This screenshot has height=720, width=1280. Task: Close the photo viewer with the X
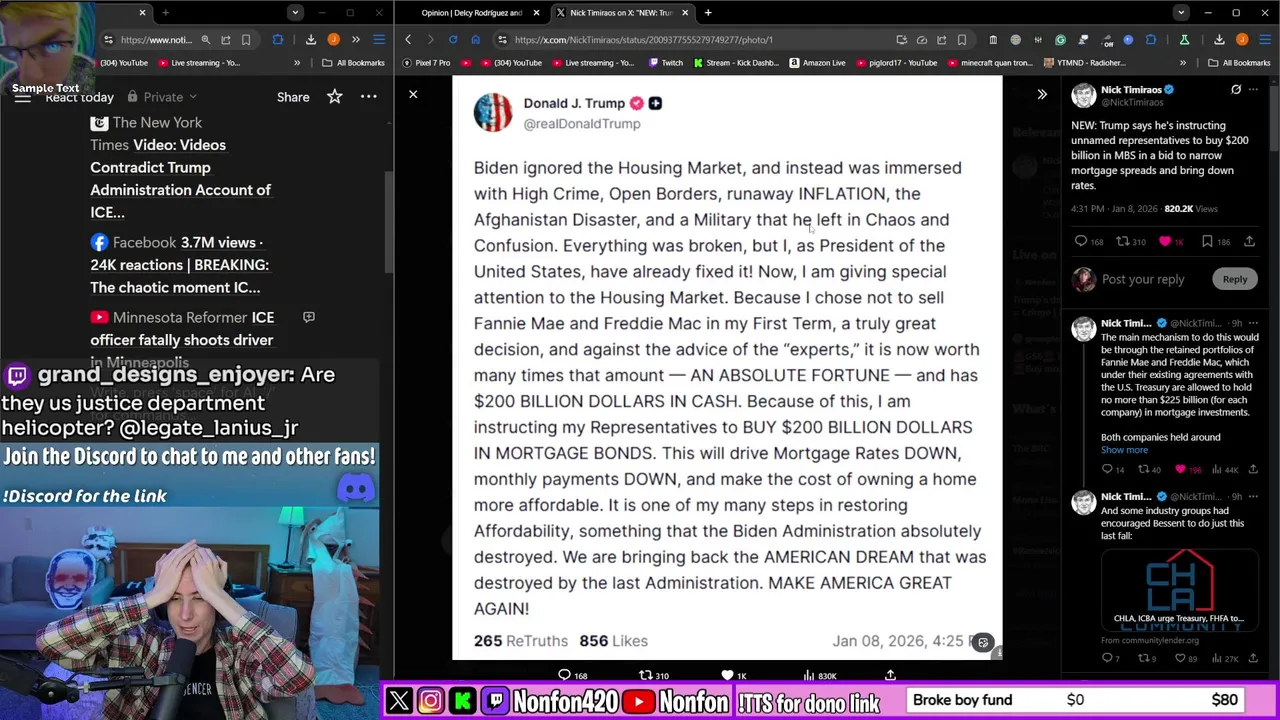click(x=413, y=94)
